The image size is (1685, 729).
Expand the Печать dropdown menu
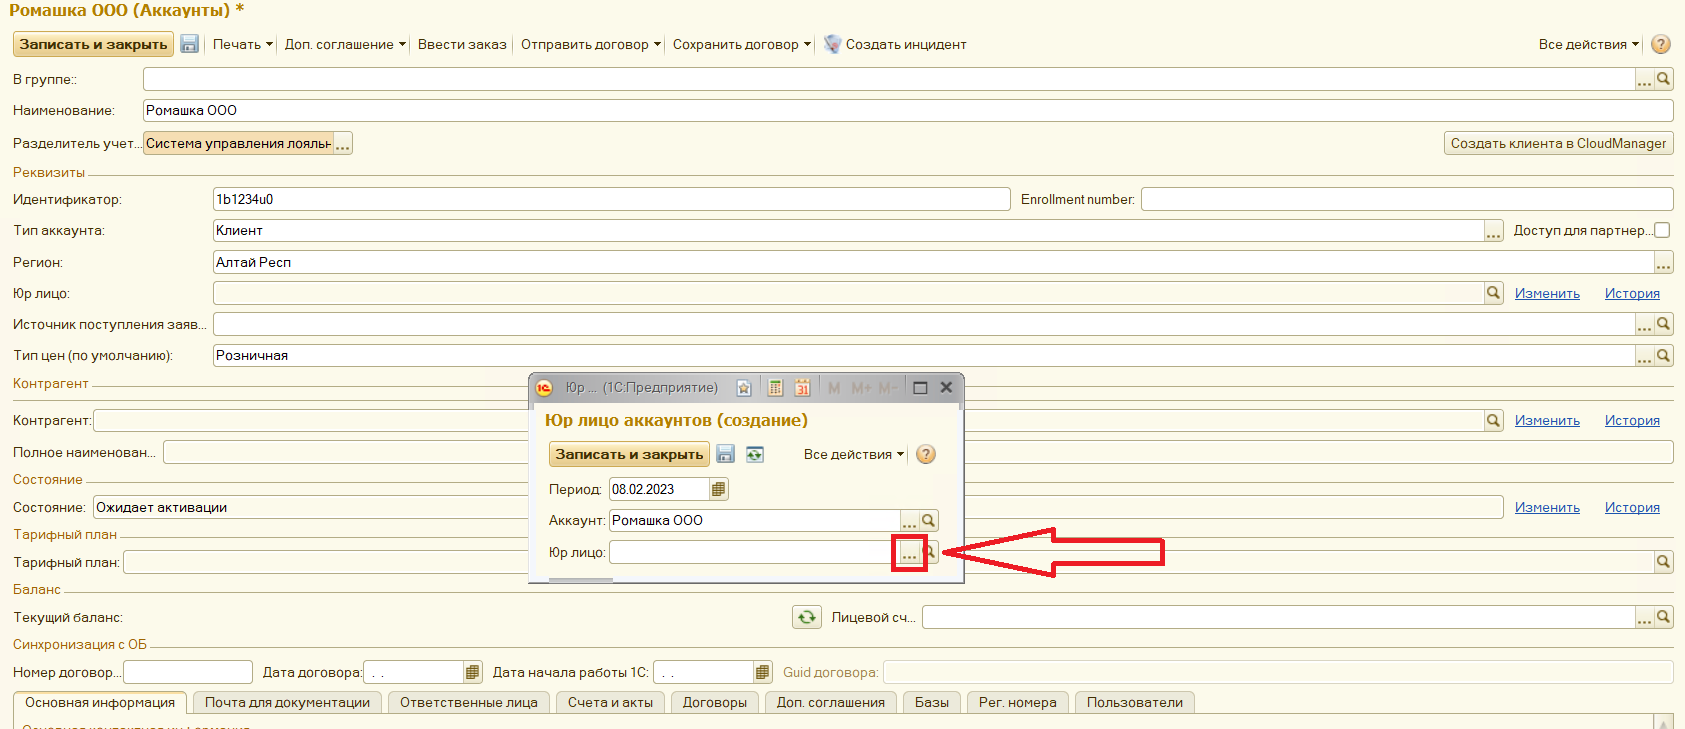pyautogui.click(x=242, y=44)
